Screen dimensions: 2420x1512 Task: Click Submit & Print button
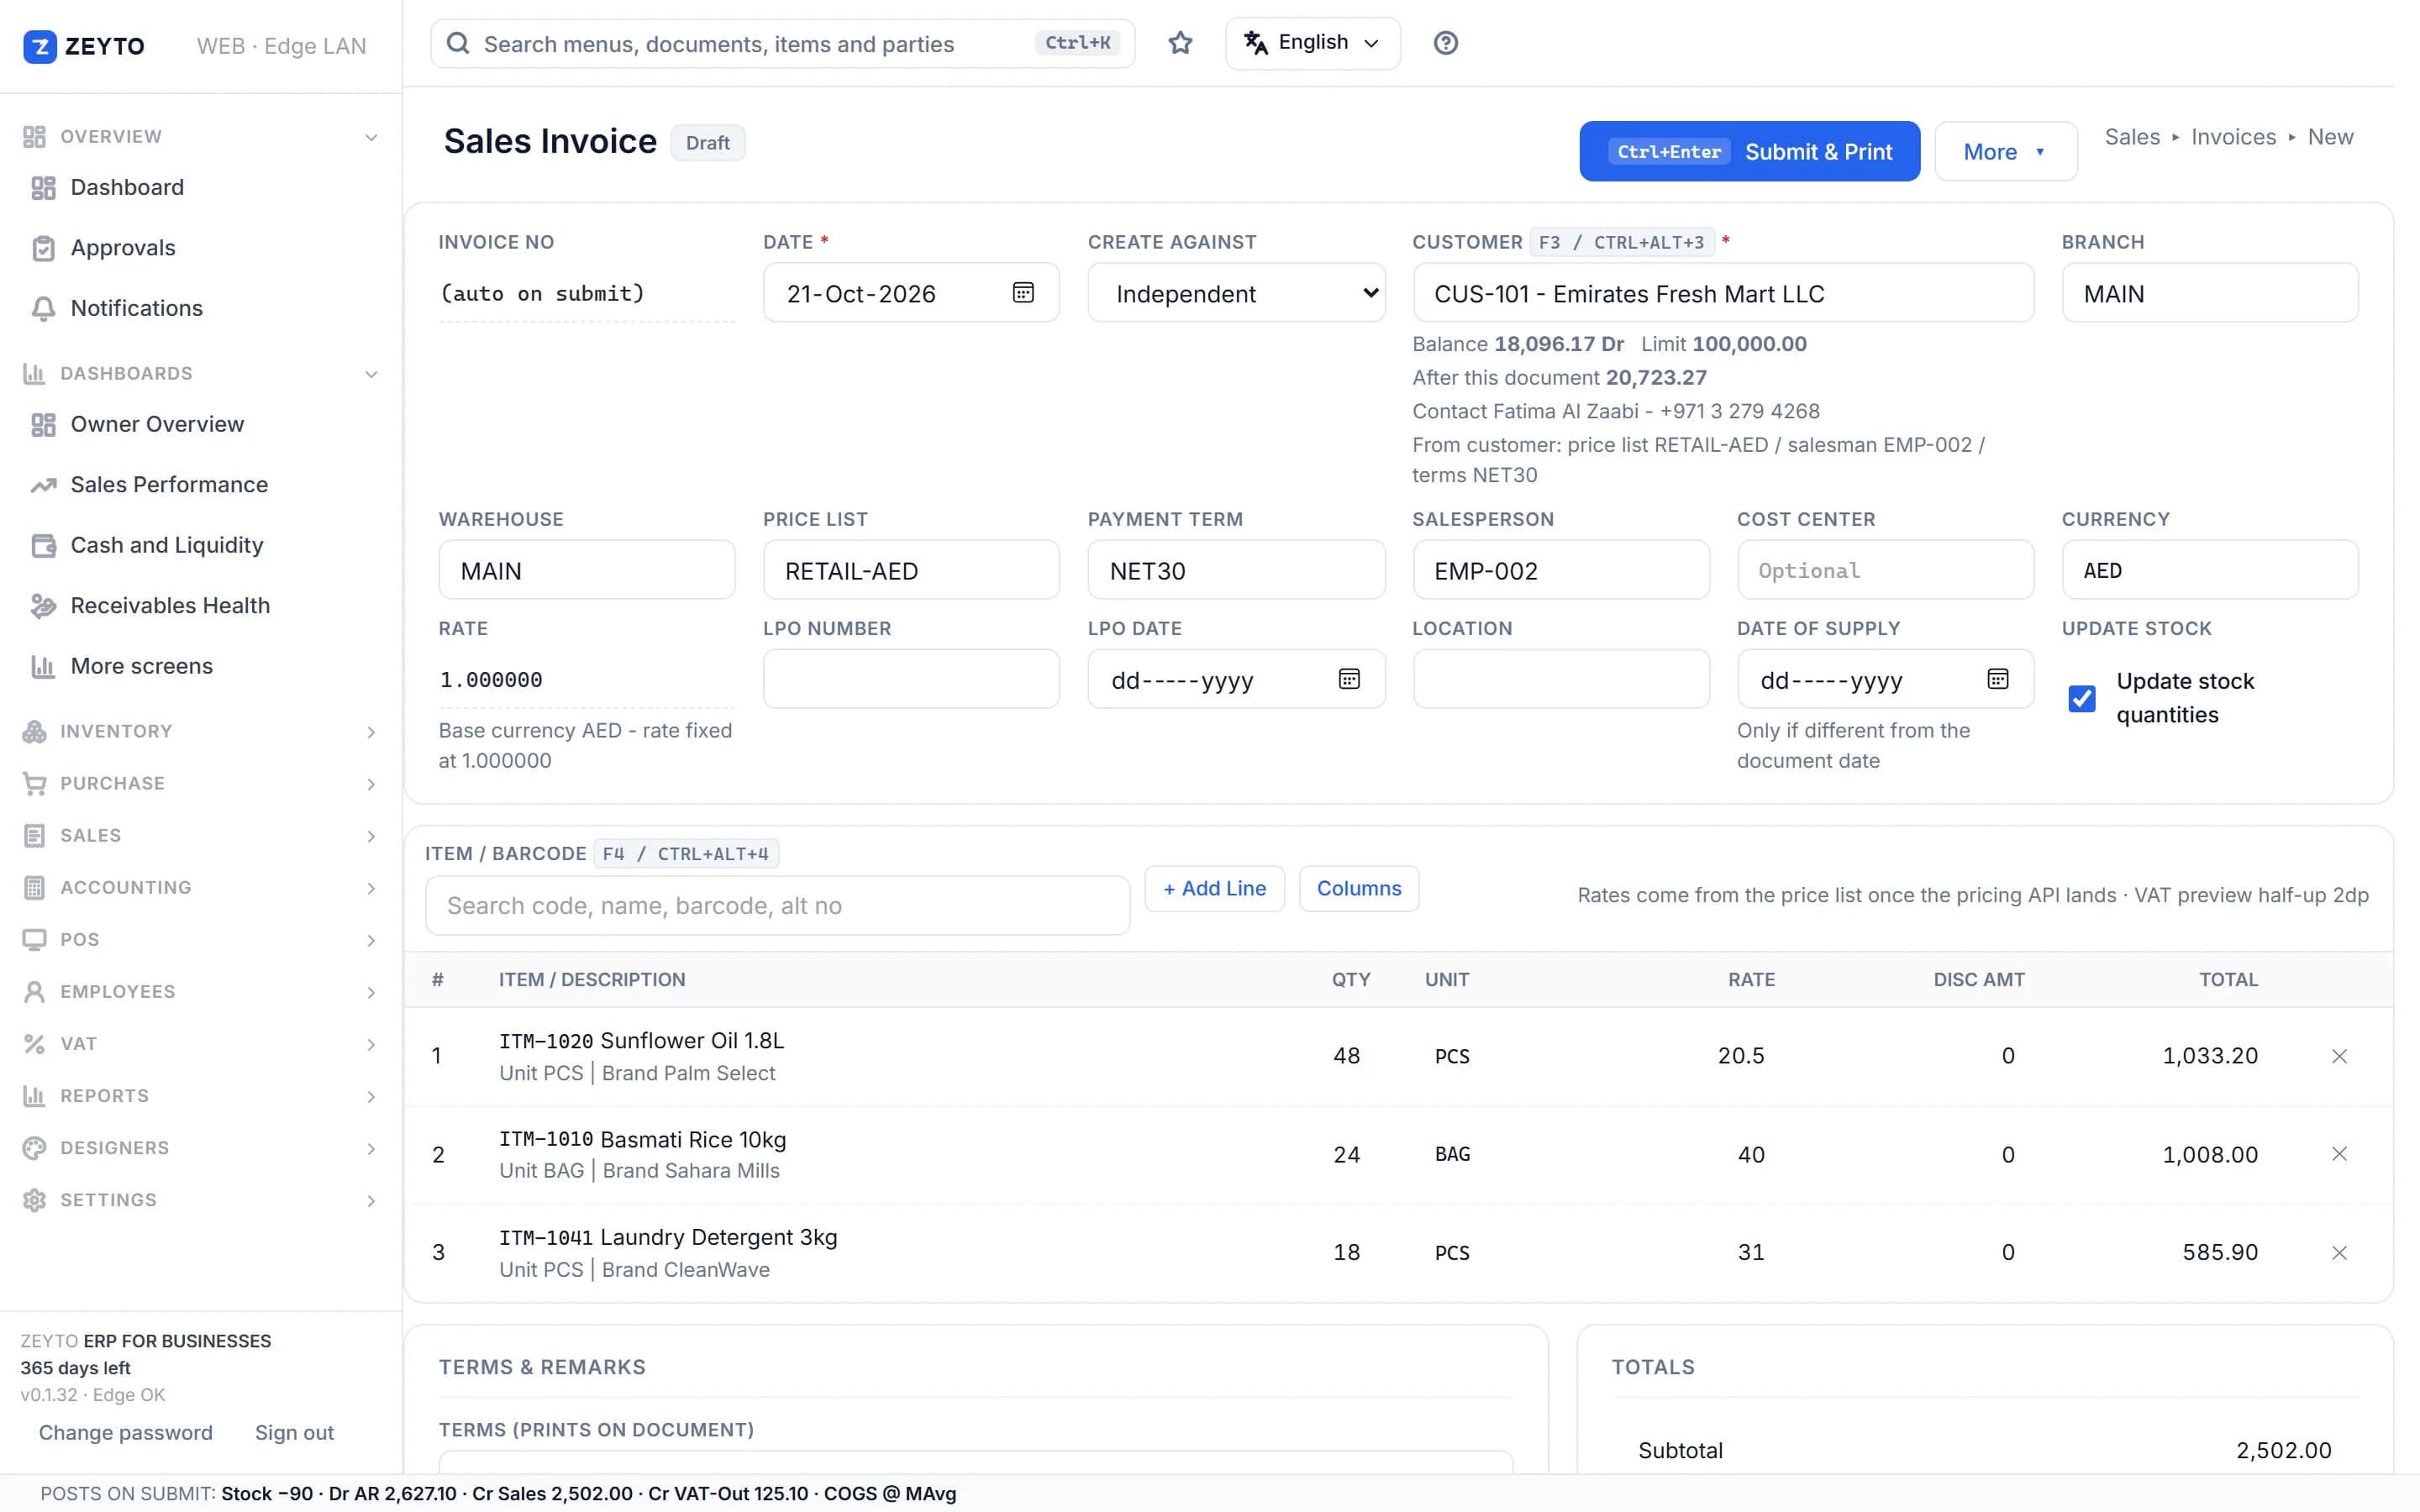click(1749, 151)
